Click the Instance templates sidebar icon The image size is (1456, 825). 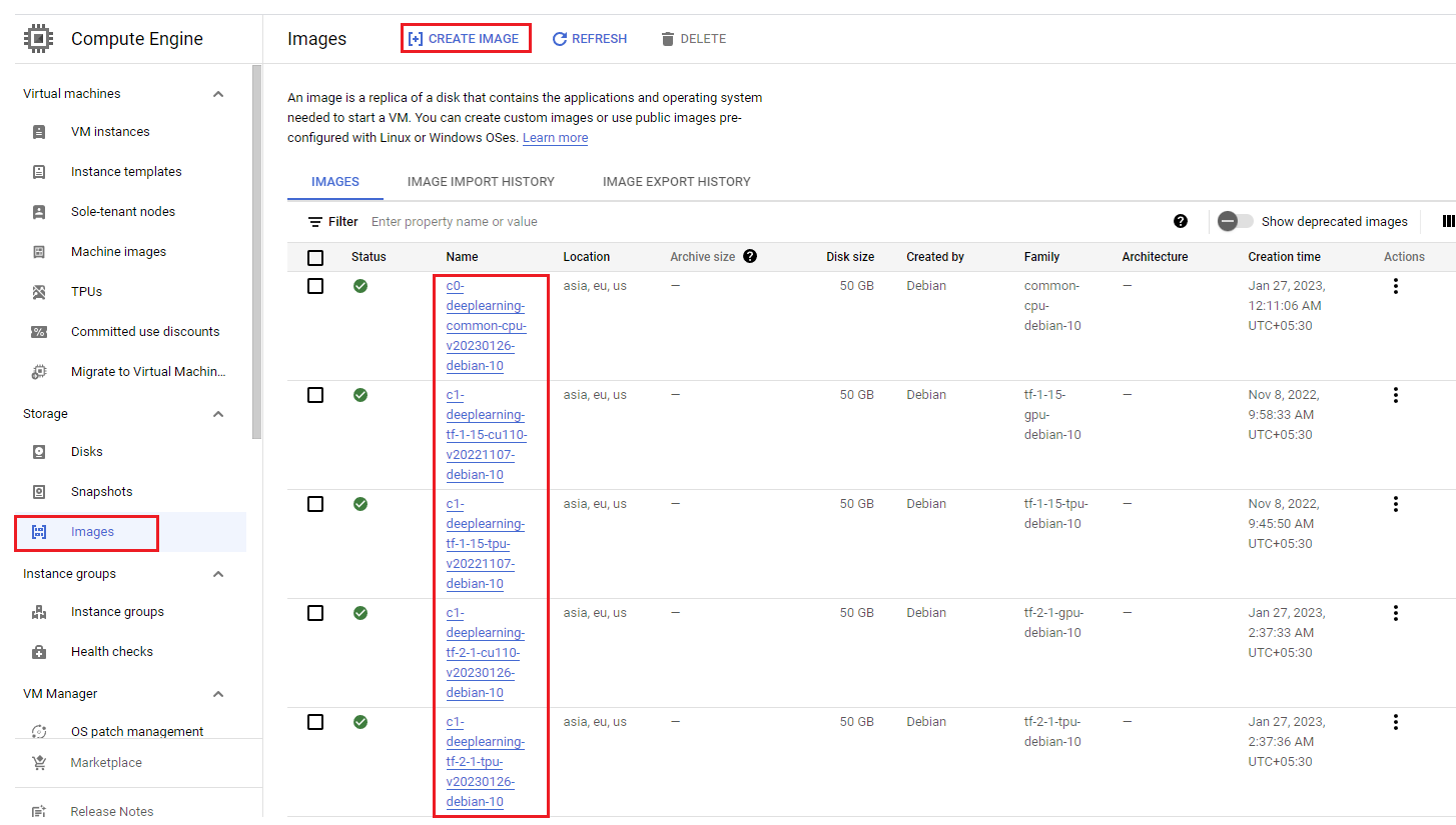(x=39, y=172)
